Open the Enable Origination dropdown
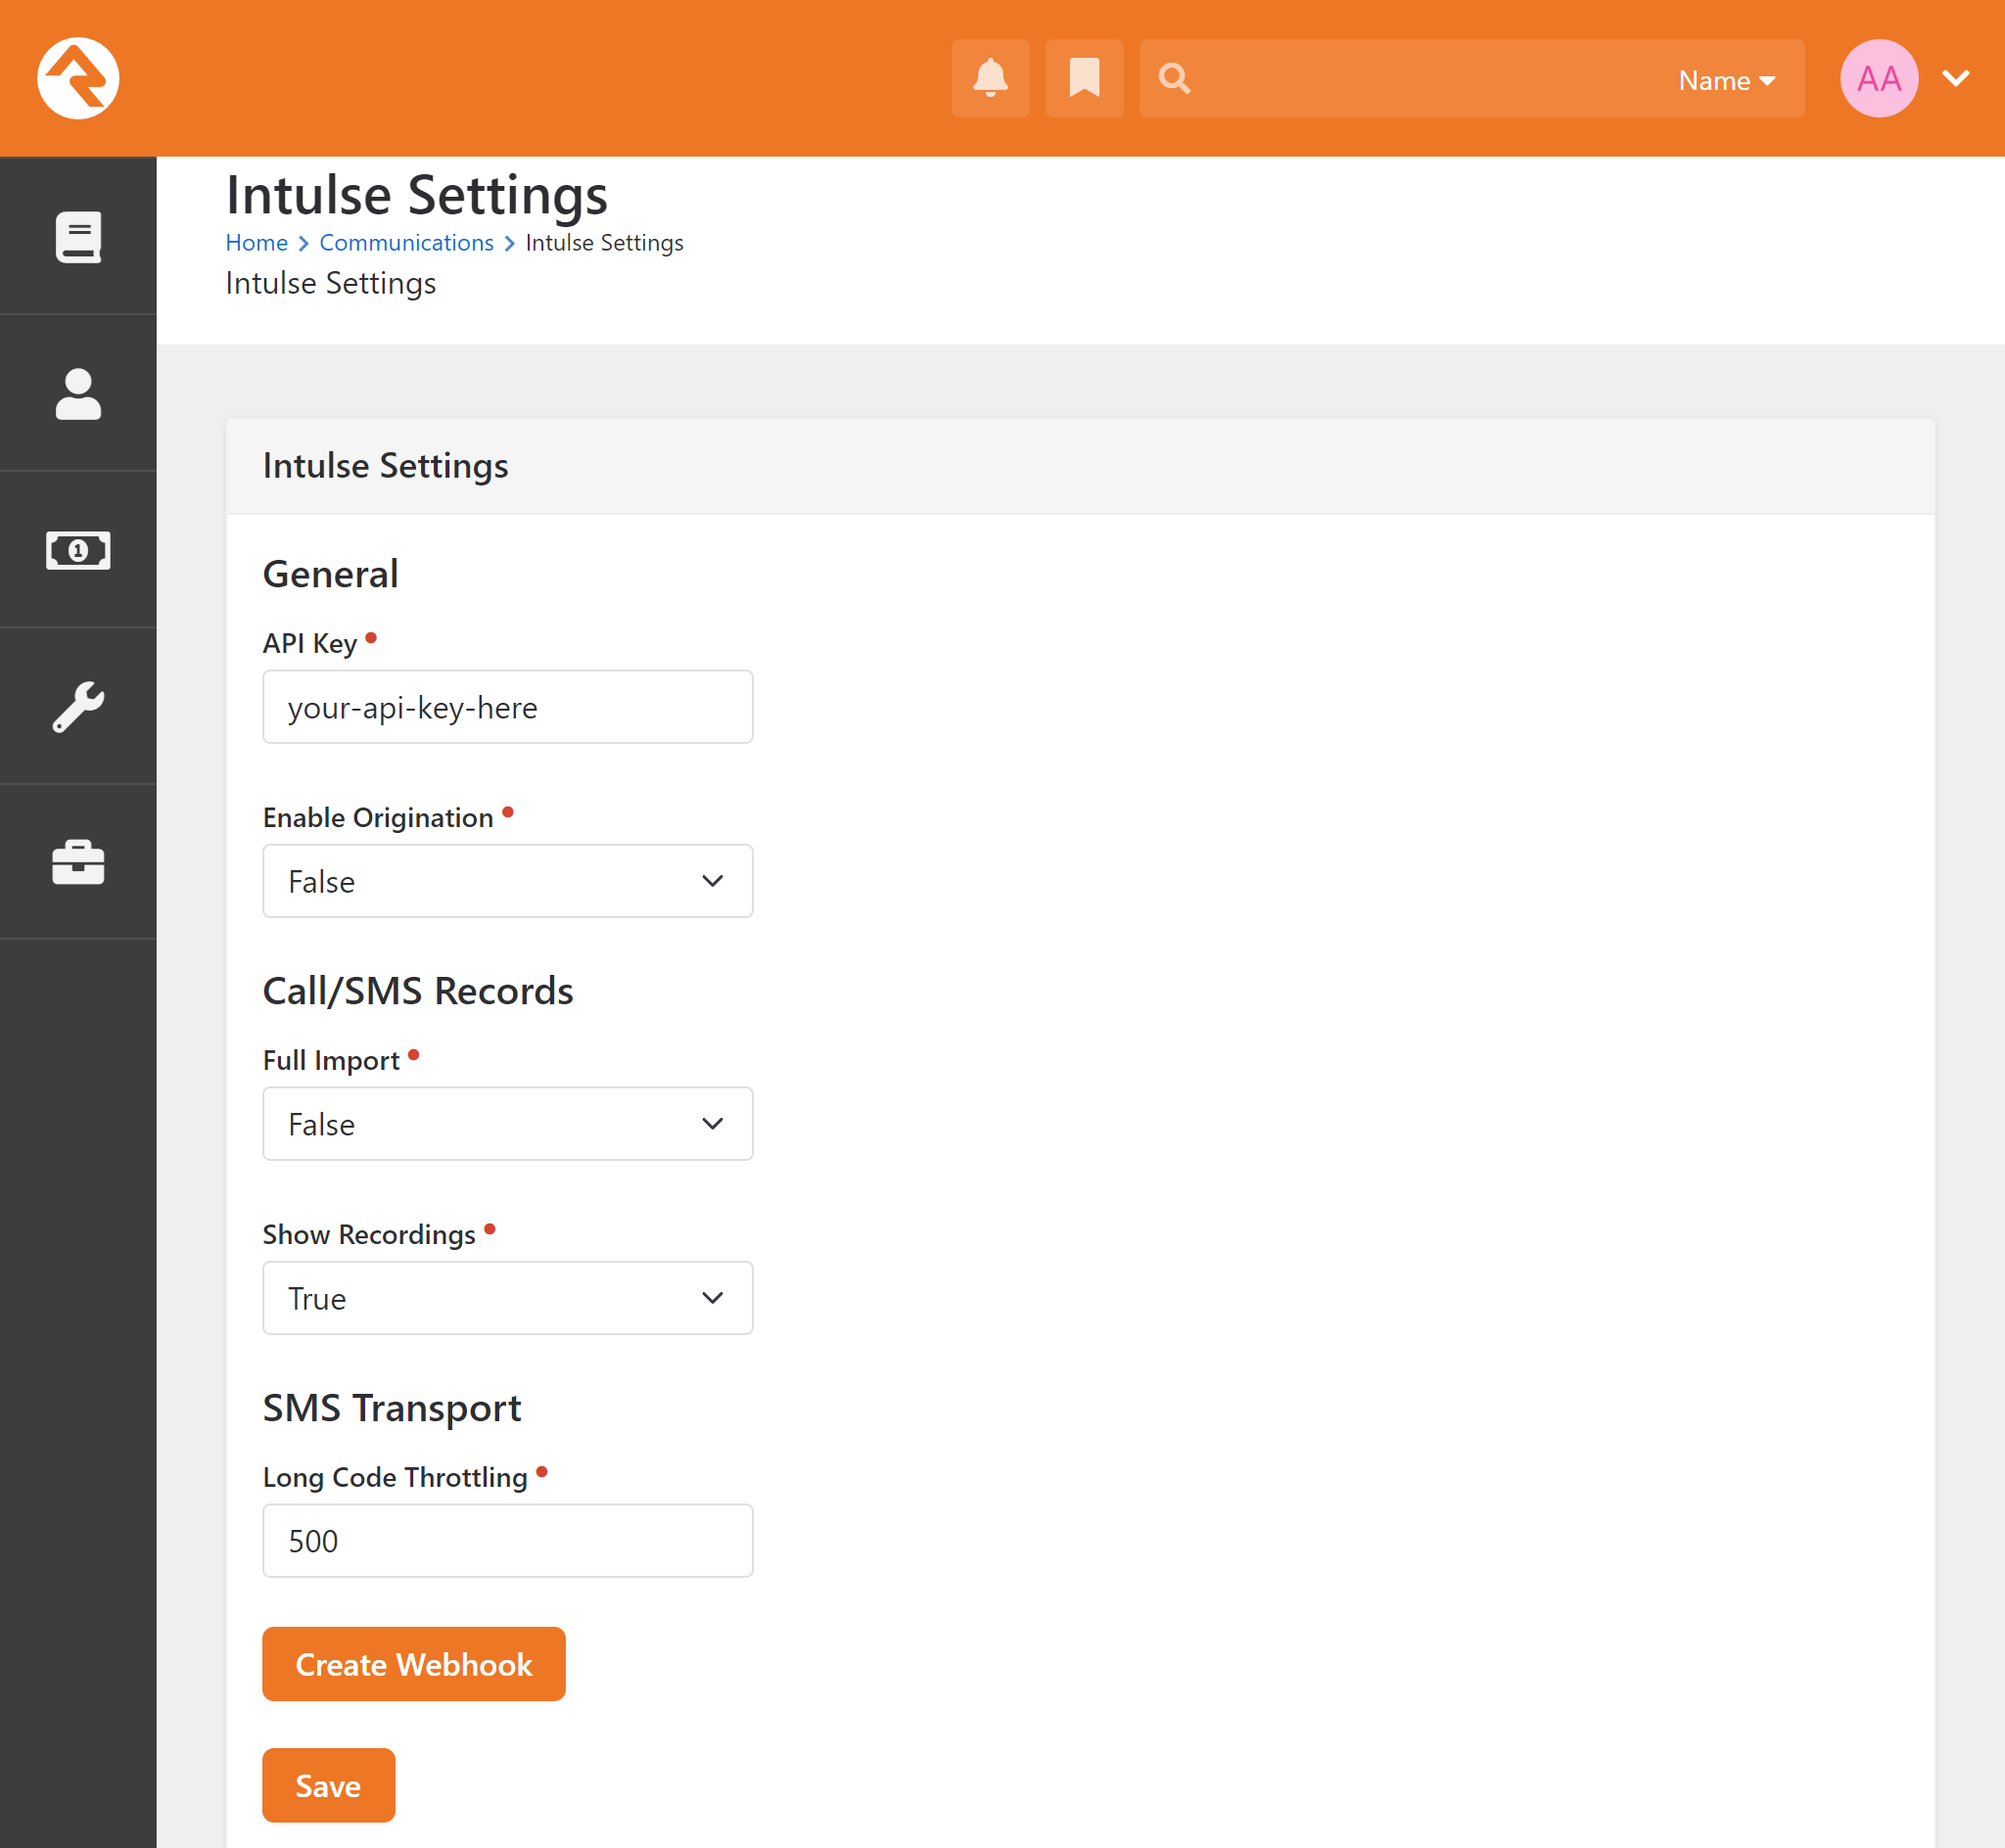The image size is (2005, 1848). click(x=507, y=881)
